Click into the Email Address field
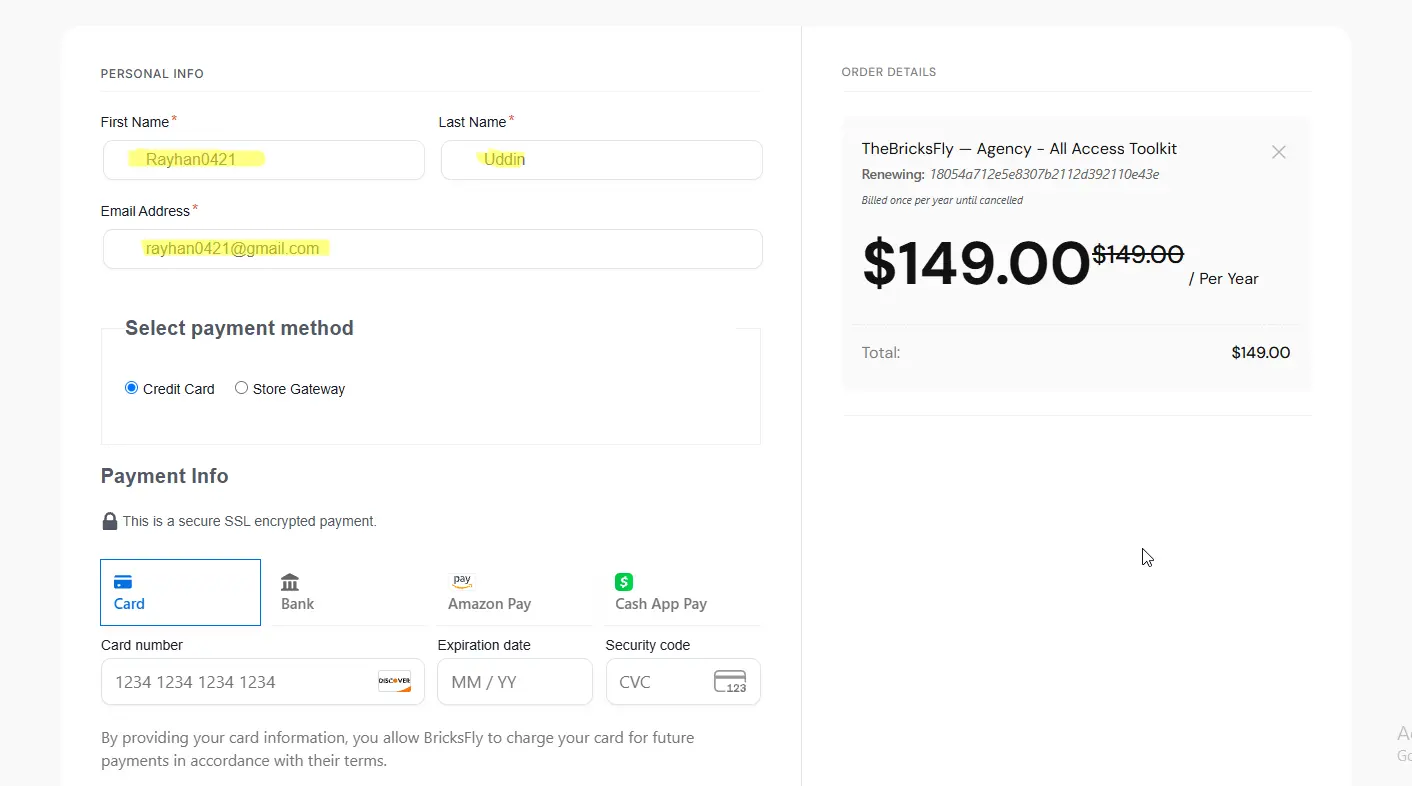Viewport: 1412px width, 786px height. pos(433,249)
